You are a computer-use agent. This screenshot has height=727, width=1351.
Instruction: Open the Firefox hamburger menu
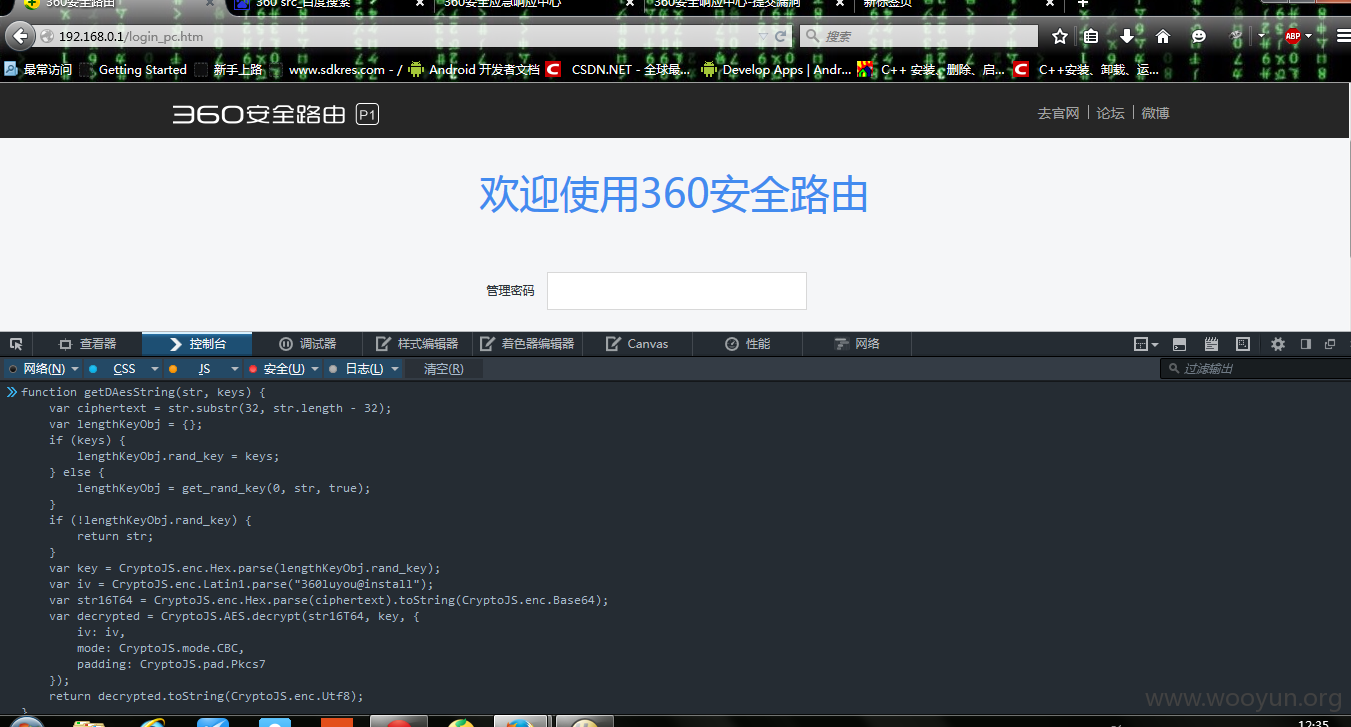point(1343,36)
